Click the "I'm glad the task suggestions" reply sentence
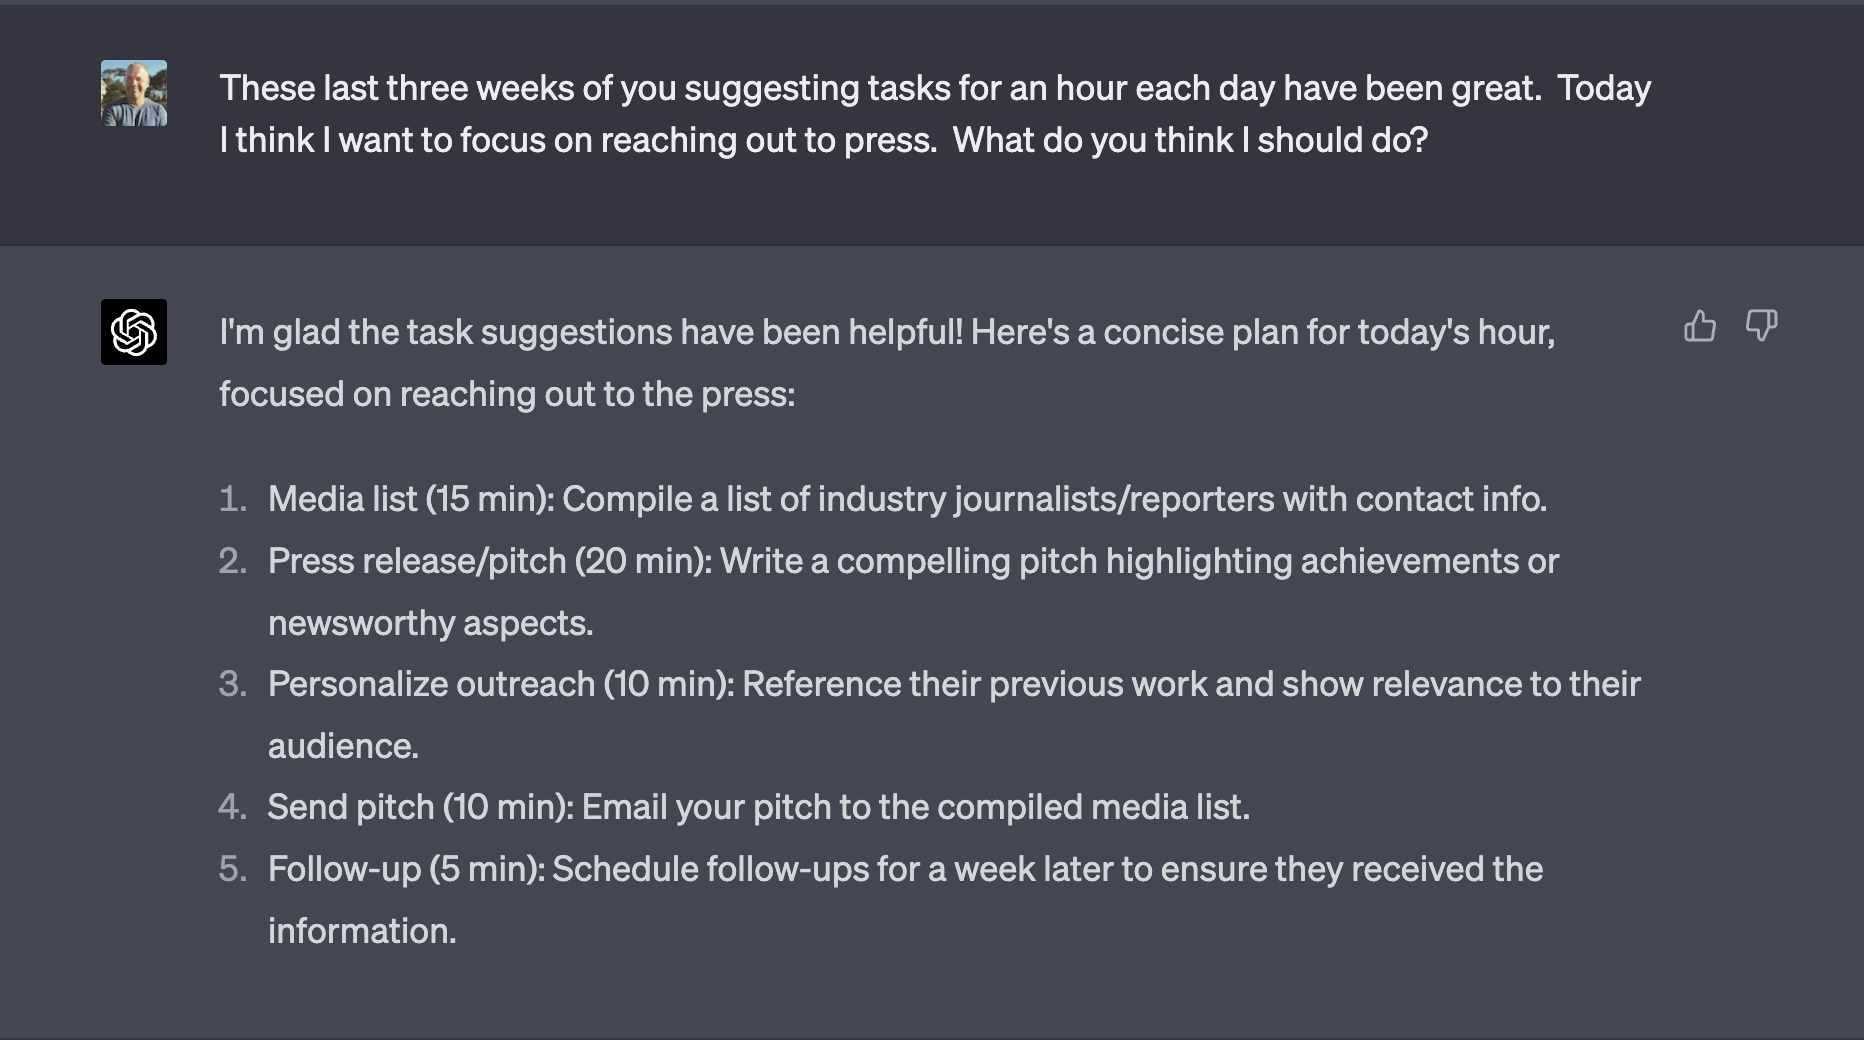The width and height of the screenshot is (1864, 1040). pos(886,332)
